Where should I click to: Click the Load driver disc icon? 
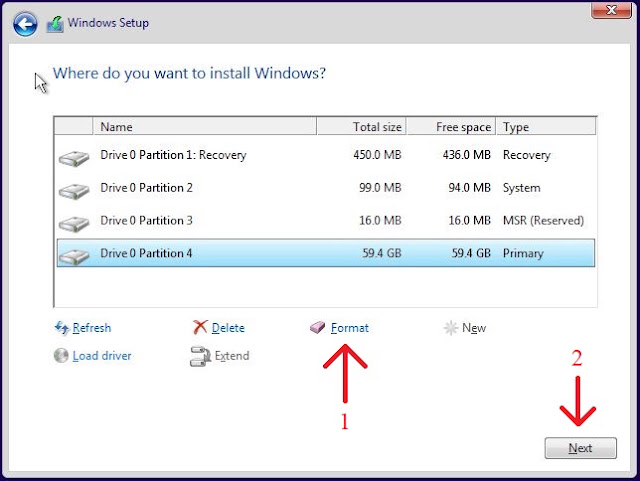(61, 356)
